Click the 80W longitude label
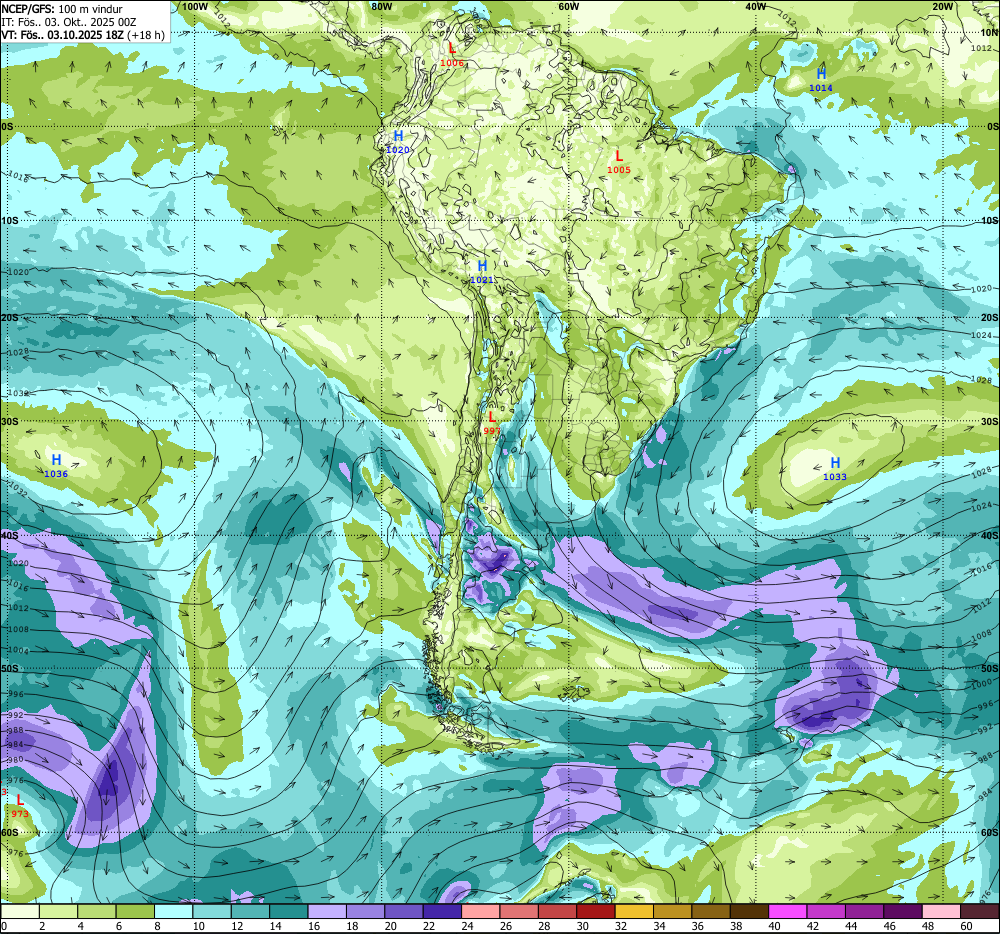This screenshot has width=1000, height=934. pyautogui.click(x=381, y=6)
